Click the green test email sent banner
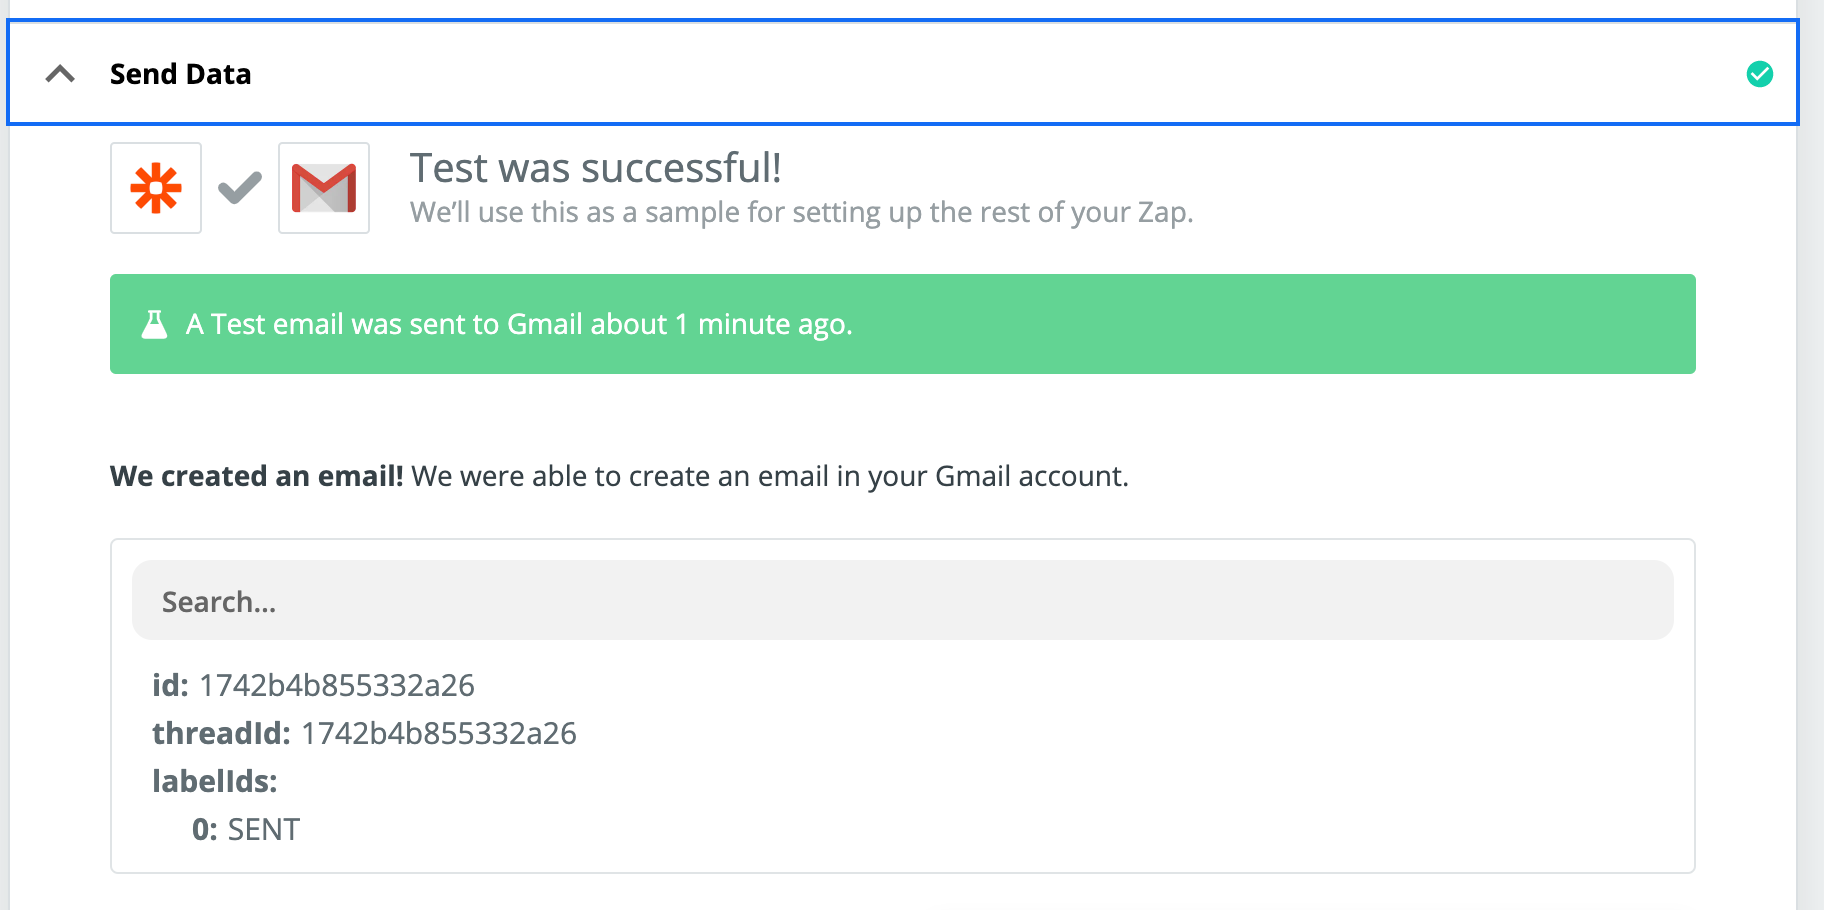The width and height of the screenshot is (1824, 910). [902, 324]
